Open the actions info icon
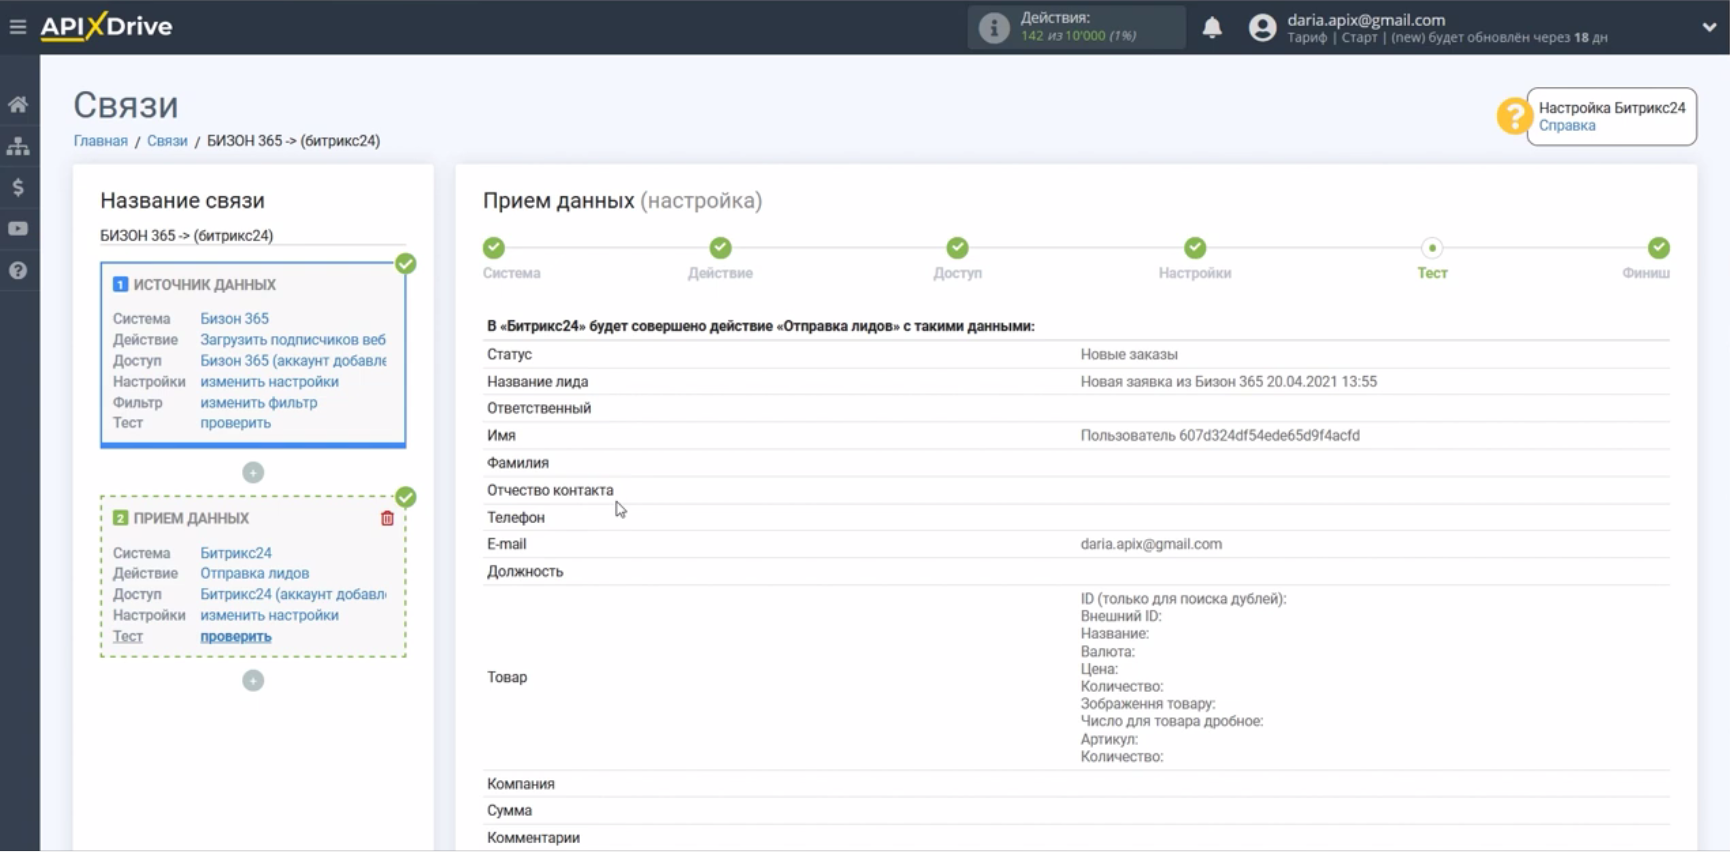 993,27
